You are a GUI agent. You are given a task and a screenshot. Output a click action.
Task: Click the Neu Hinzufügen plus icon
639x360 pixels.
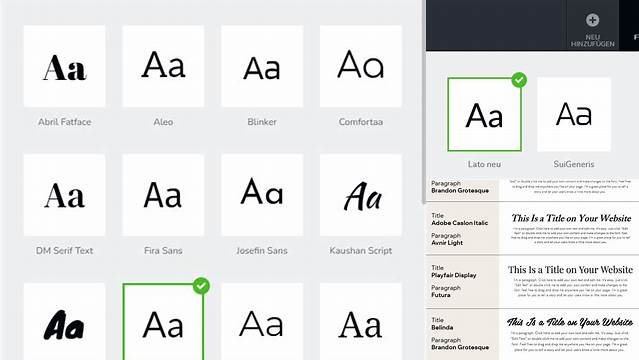coord(593,20)
